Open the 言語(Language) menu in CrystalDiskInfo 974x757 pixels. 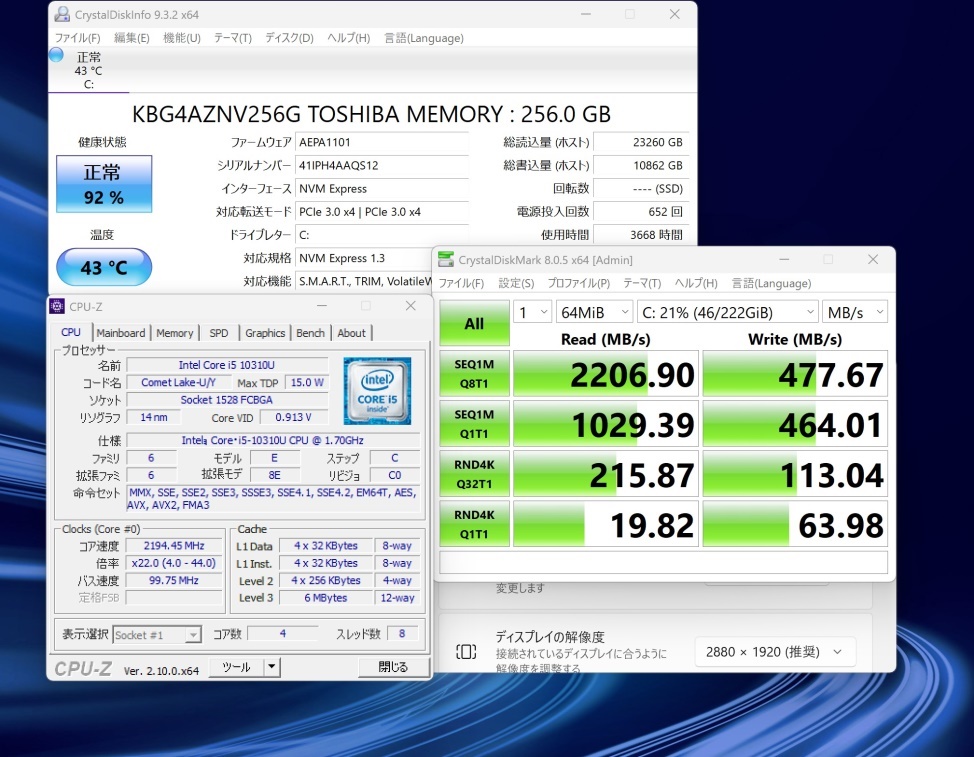point(424,38)
